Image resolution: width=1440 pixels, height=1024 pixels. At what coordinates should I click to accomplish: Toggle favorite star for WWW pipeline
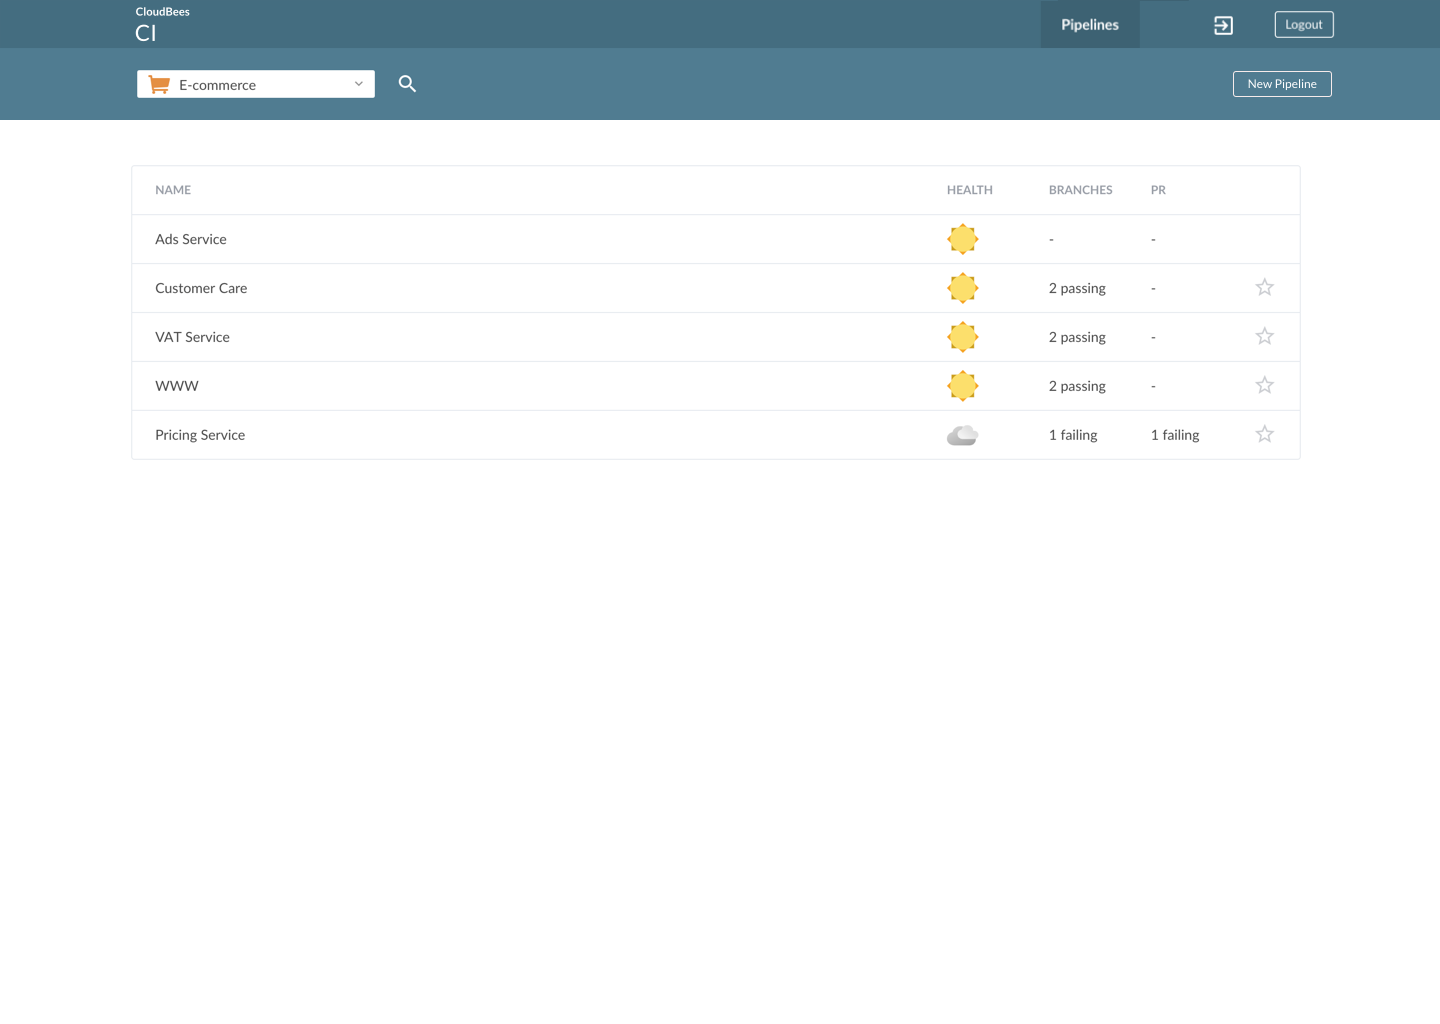[x=1265, y=385]
